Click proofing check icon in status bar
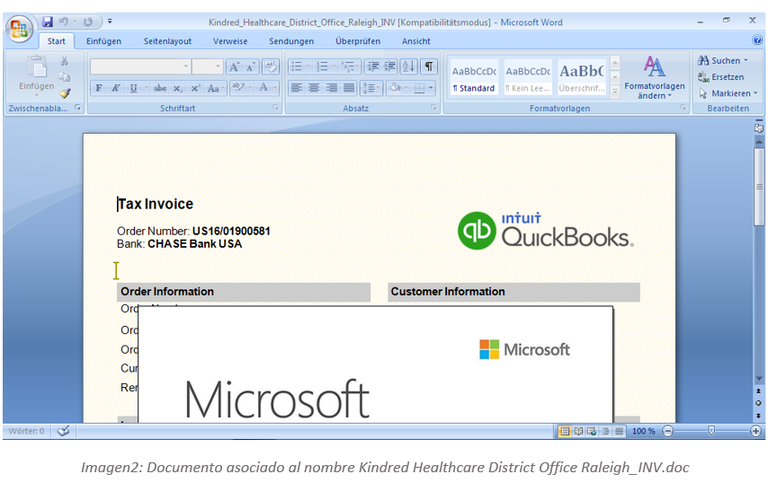 63,431
